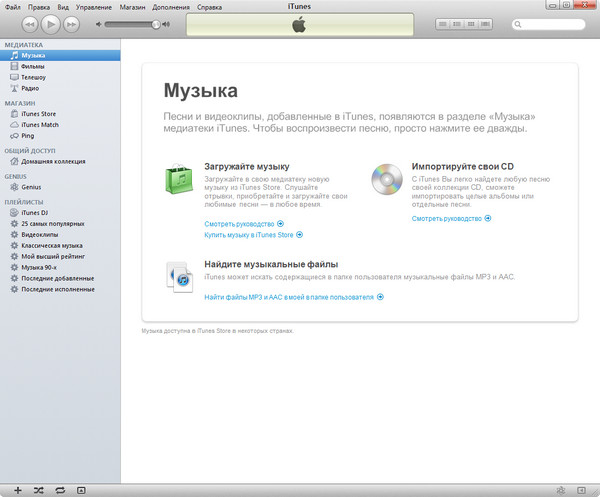
Task: Click the house icon beside Домашняя коллекция
Action: tap(15, 161)
